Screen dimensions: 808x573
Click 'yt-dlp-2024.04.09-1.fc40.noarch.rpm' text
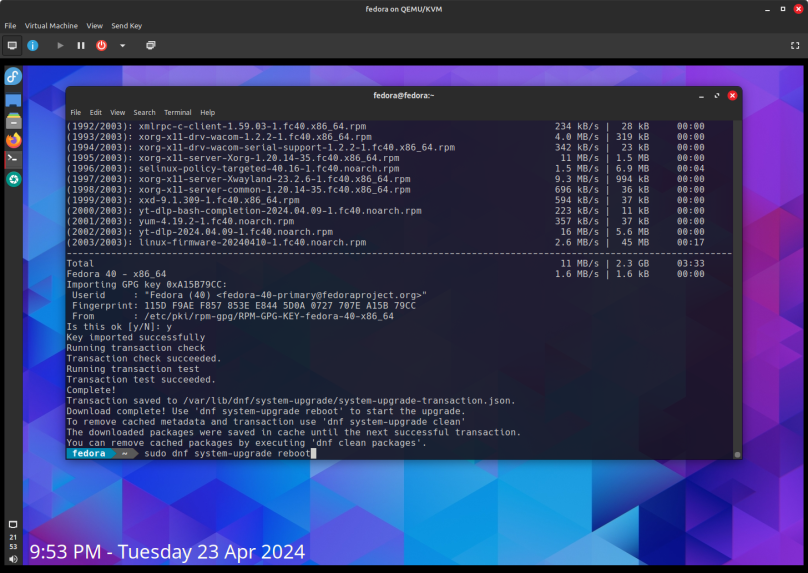pos(235,232)
